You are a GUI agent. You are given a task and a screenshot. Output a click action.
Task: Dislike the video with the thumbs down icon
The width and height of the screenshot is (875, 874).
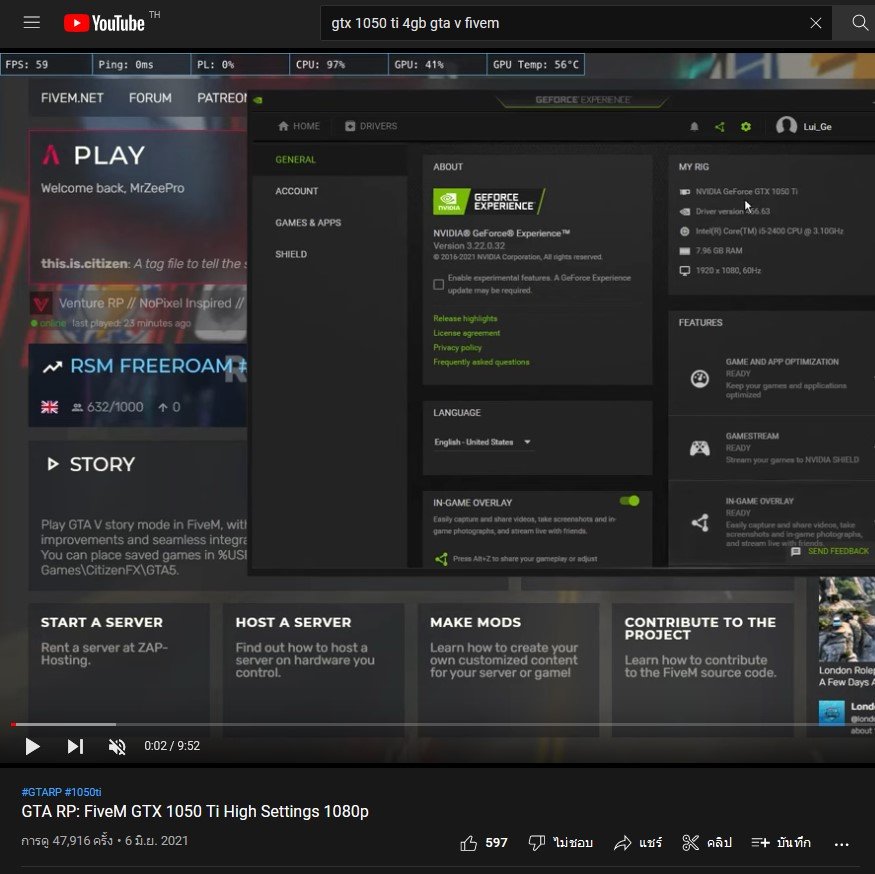pos(537,843)
